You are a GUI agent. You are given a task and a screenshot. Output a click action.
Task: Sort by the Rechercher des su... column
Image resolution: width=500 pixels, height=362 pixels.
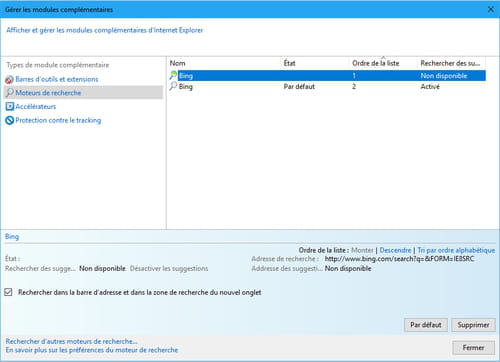[451, 63]
